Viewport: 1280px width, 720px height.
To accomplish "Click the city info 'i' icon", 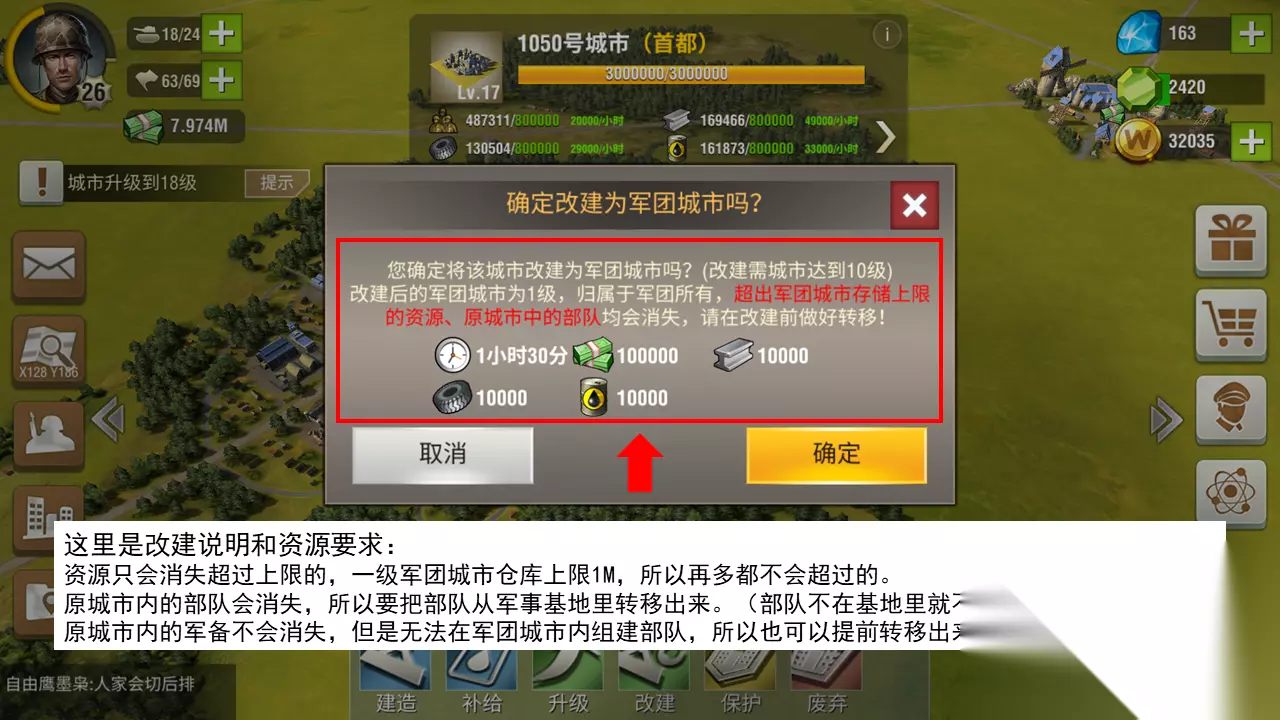I will click(x=886, y=35).
